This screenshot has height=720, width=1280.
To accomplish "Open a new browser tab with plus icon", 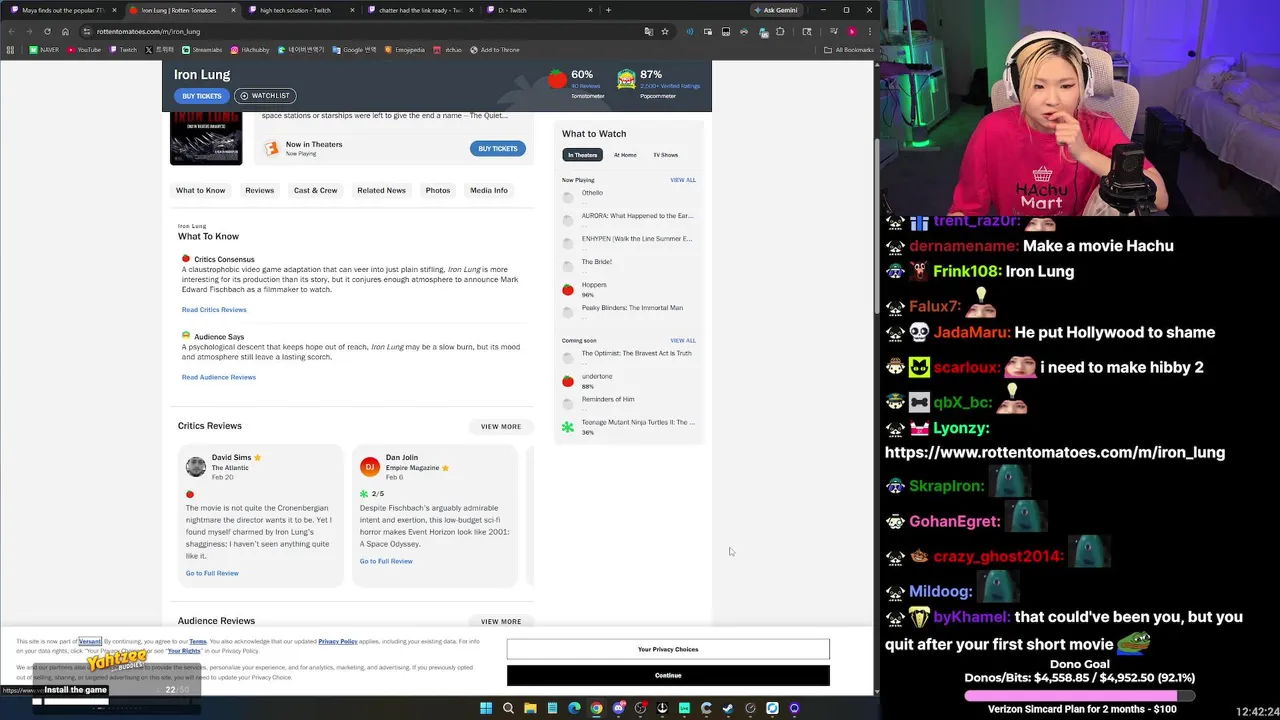I will (608, 10).
